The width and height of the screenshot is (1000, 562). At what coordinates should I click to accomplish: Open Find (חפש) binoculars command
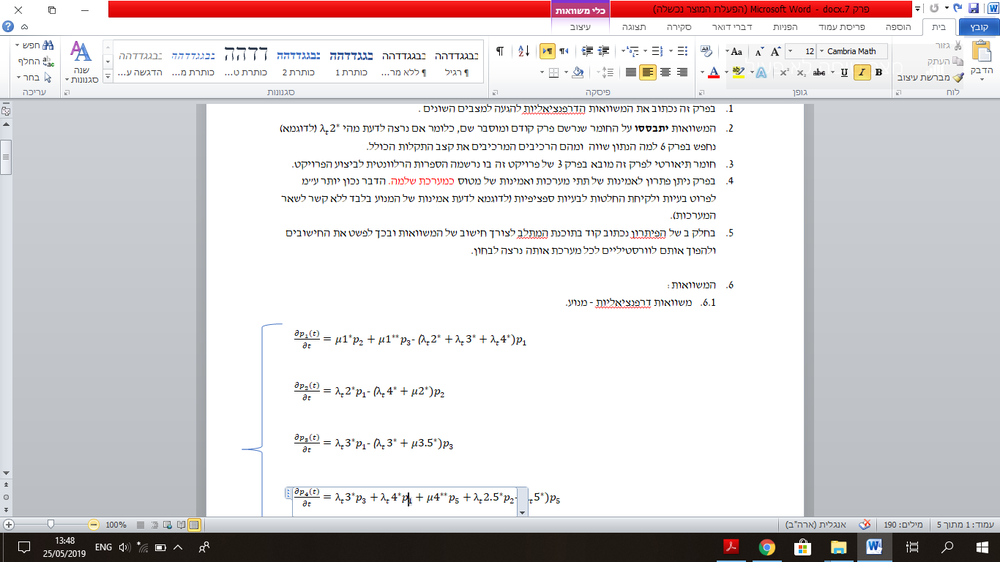36,45
